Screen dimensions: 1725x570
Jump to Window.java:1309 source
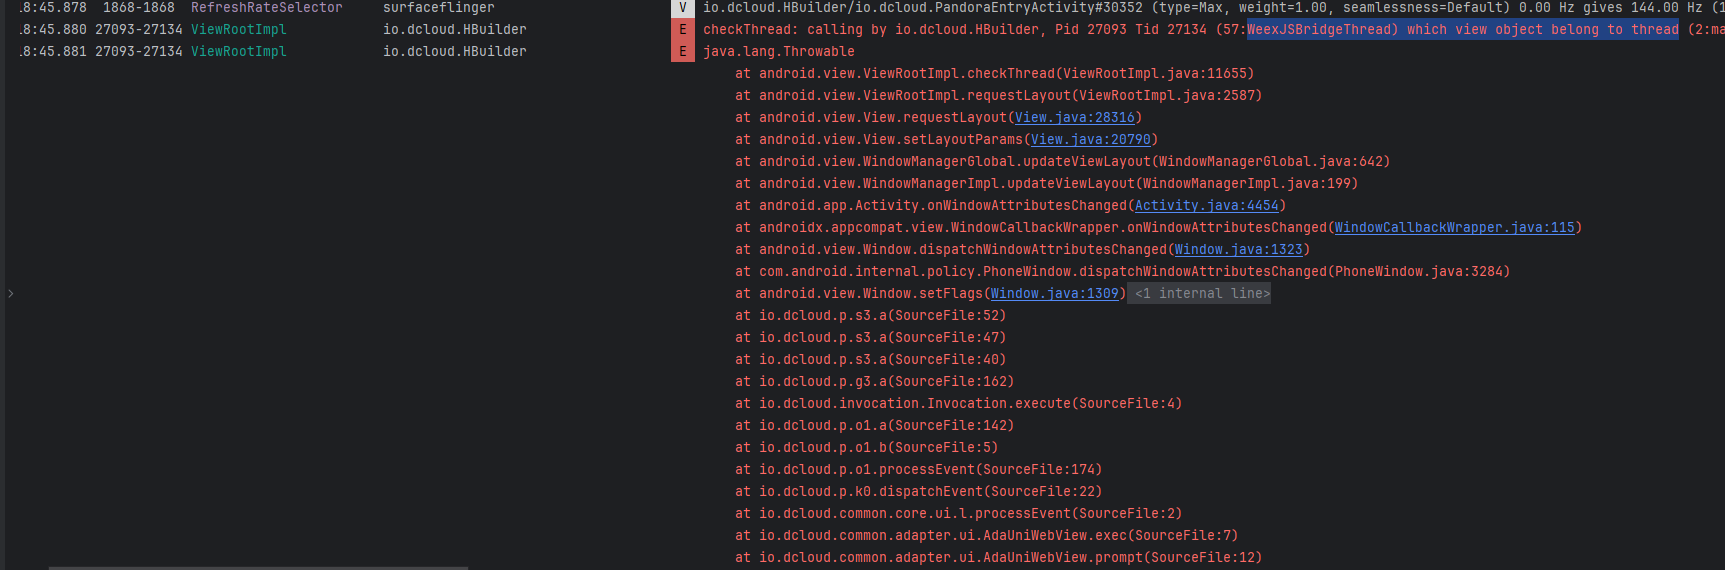click(x=1055, y=294)
